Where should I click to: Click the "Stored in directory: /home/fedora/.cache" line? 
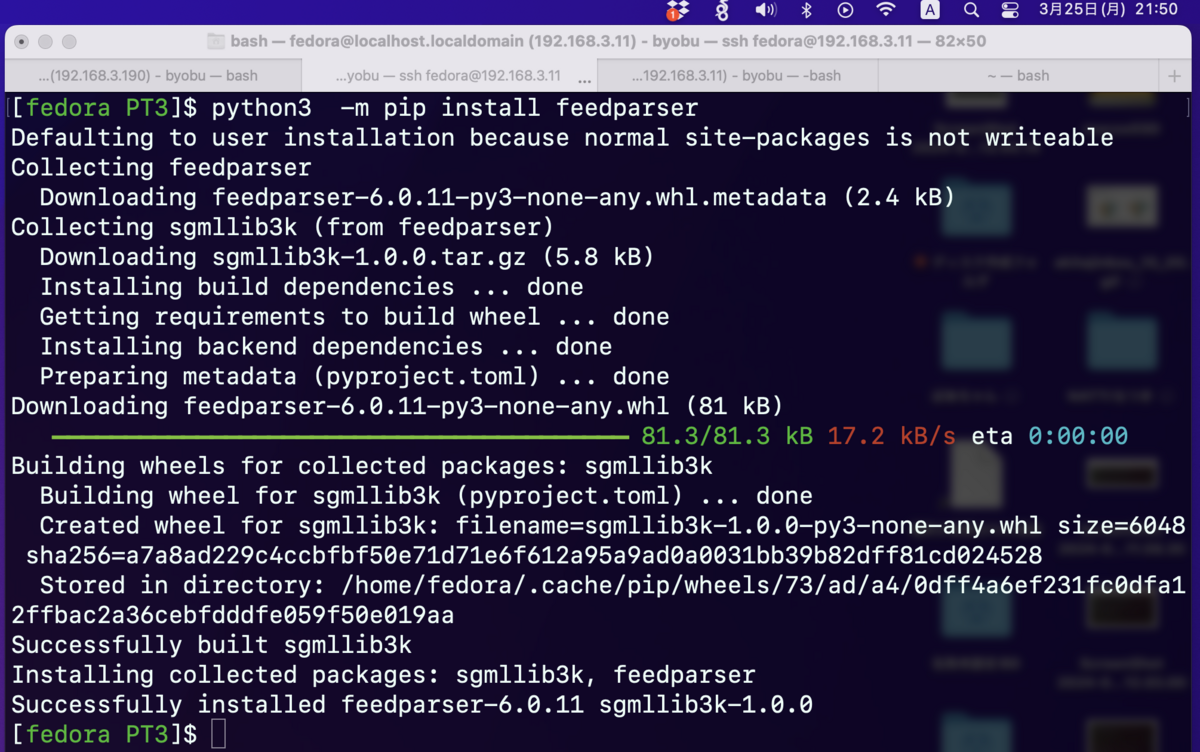pos(612,585)
